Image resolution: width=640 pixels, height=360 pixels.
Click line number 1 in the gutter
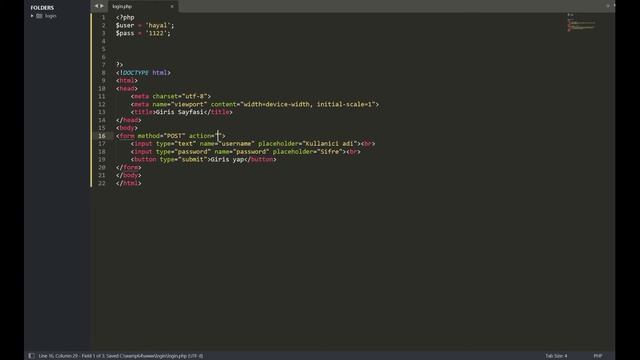pos(103,18)
